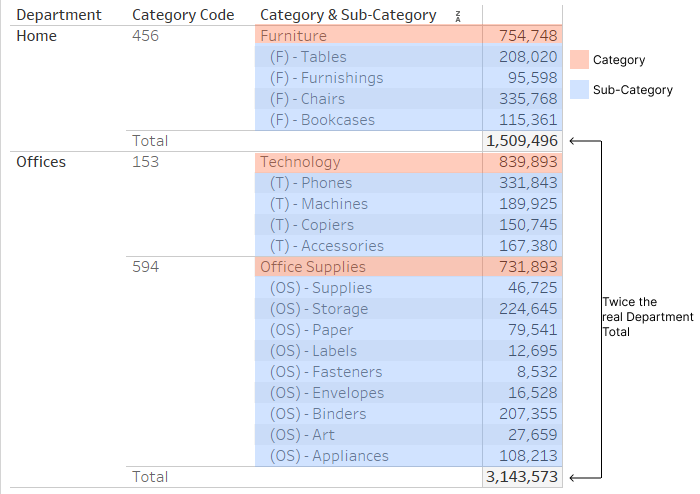Click the Offices department label
The width and height of the screenshot is (700, 494).
pos(41,162)
